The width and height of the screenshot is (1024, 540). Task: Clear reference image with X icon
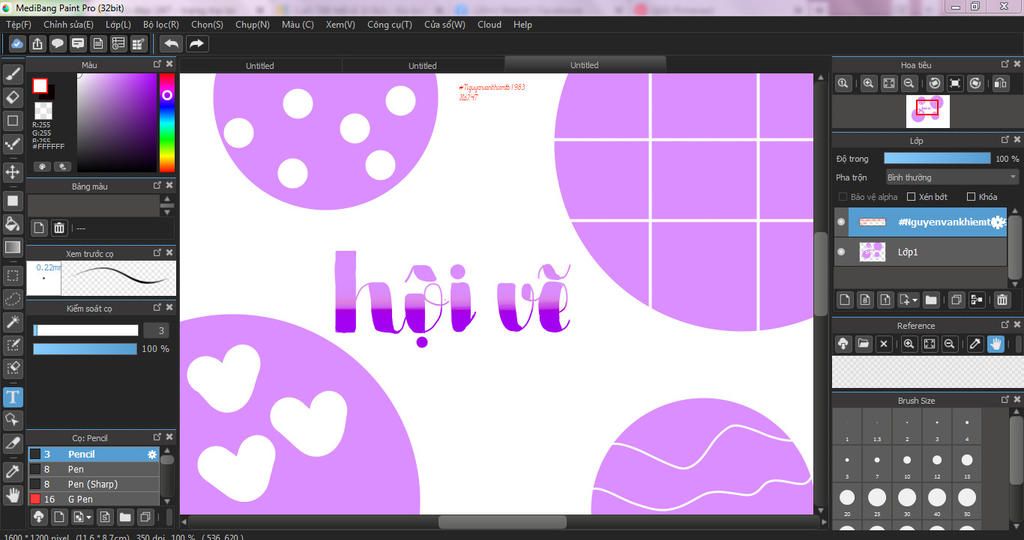tap(884, 343)
